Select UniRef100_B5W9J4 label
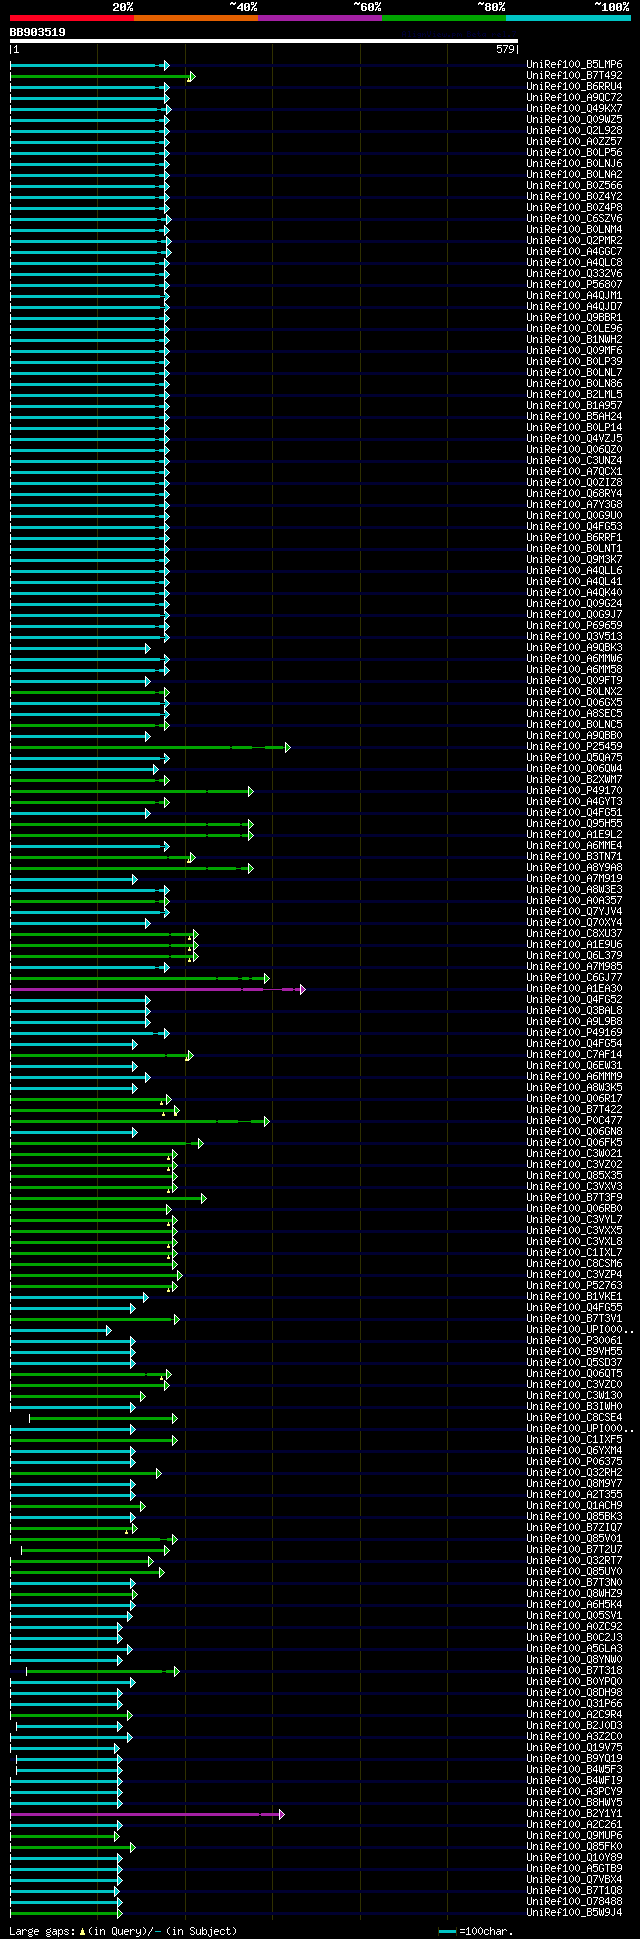 click(x=574, y=1913)
